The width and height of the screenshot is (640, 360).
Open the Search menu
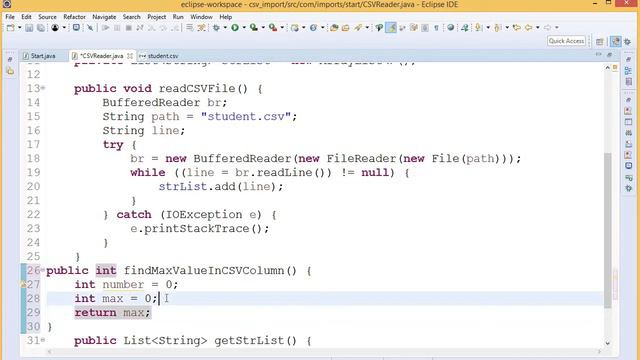point(131,17)
